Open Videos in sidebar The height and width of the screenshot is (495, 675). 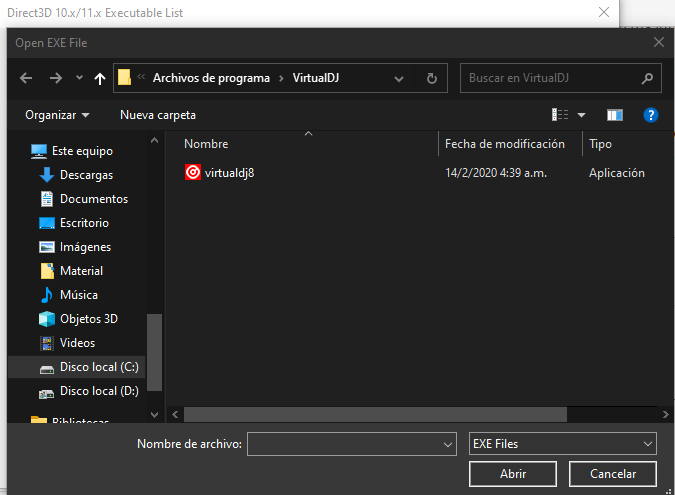tap(77, 343)
